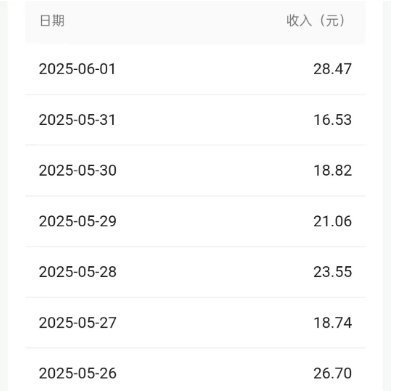Click middle of the 2025-05-27 row
Image resolution: width=395 pixels, height=391 pixels.
coord(195,323)
